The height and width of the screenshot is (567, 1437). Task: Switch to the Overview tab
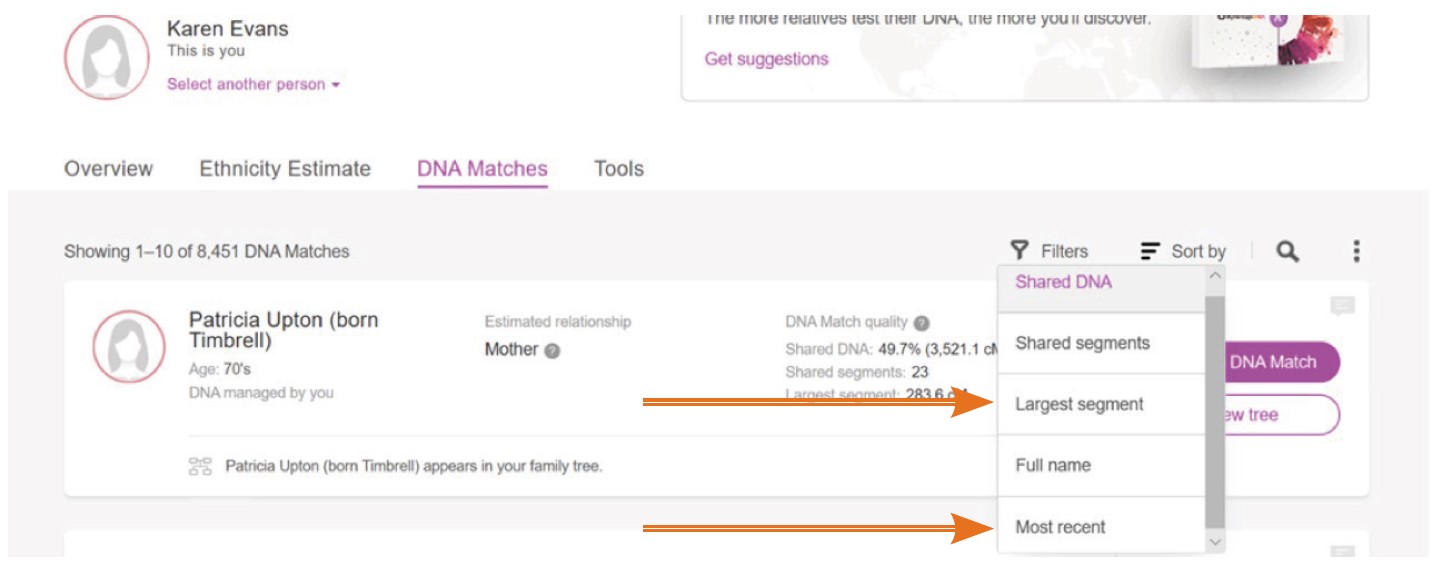(x=108, y=169)
